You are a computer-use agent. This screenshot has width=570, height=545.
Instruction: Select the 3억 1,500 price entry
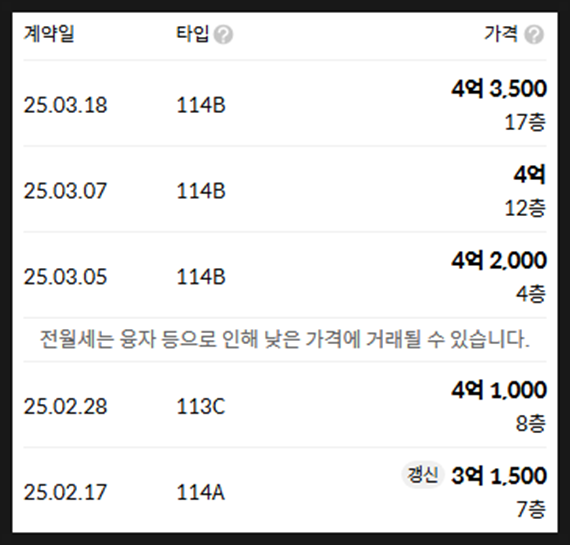(x=499, y=476)
